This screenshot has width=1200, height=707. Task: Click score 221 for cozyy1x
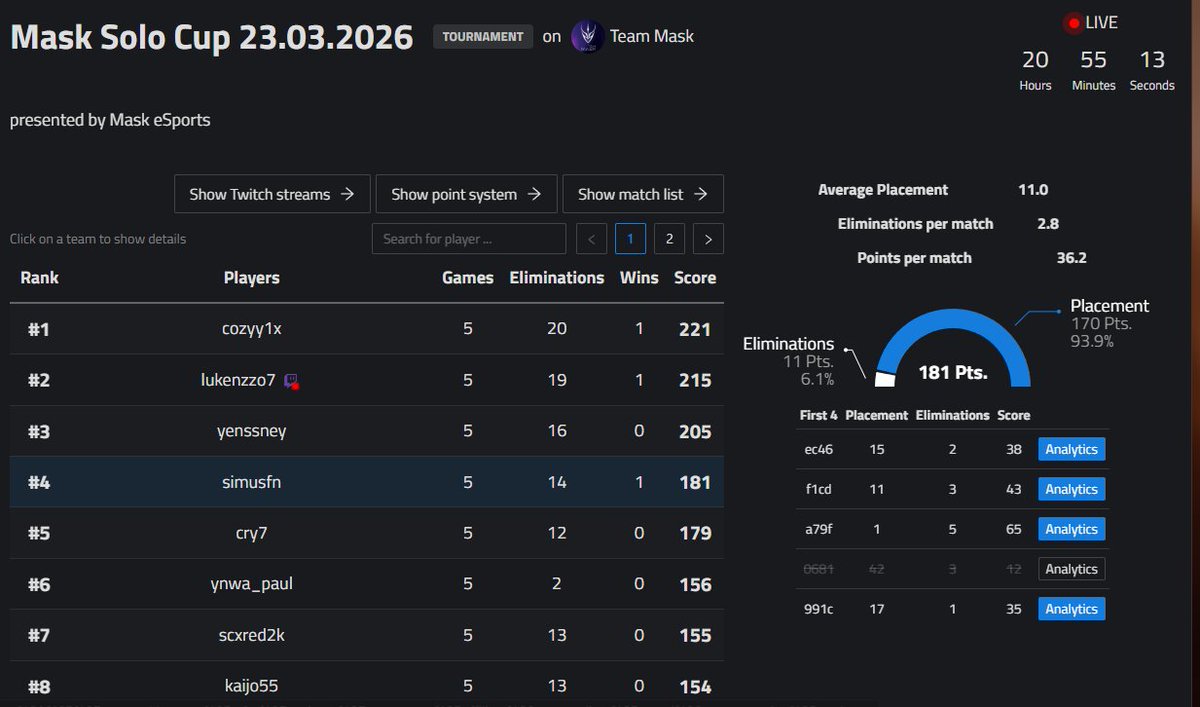pyautogui.click(x=694, y=329)
